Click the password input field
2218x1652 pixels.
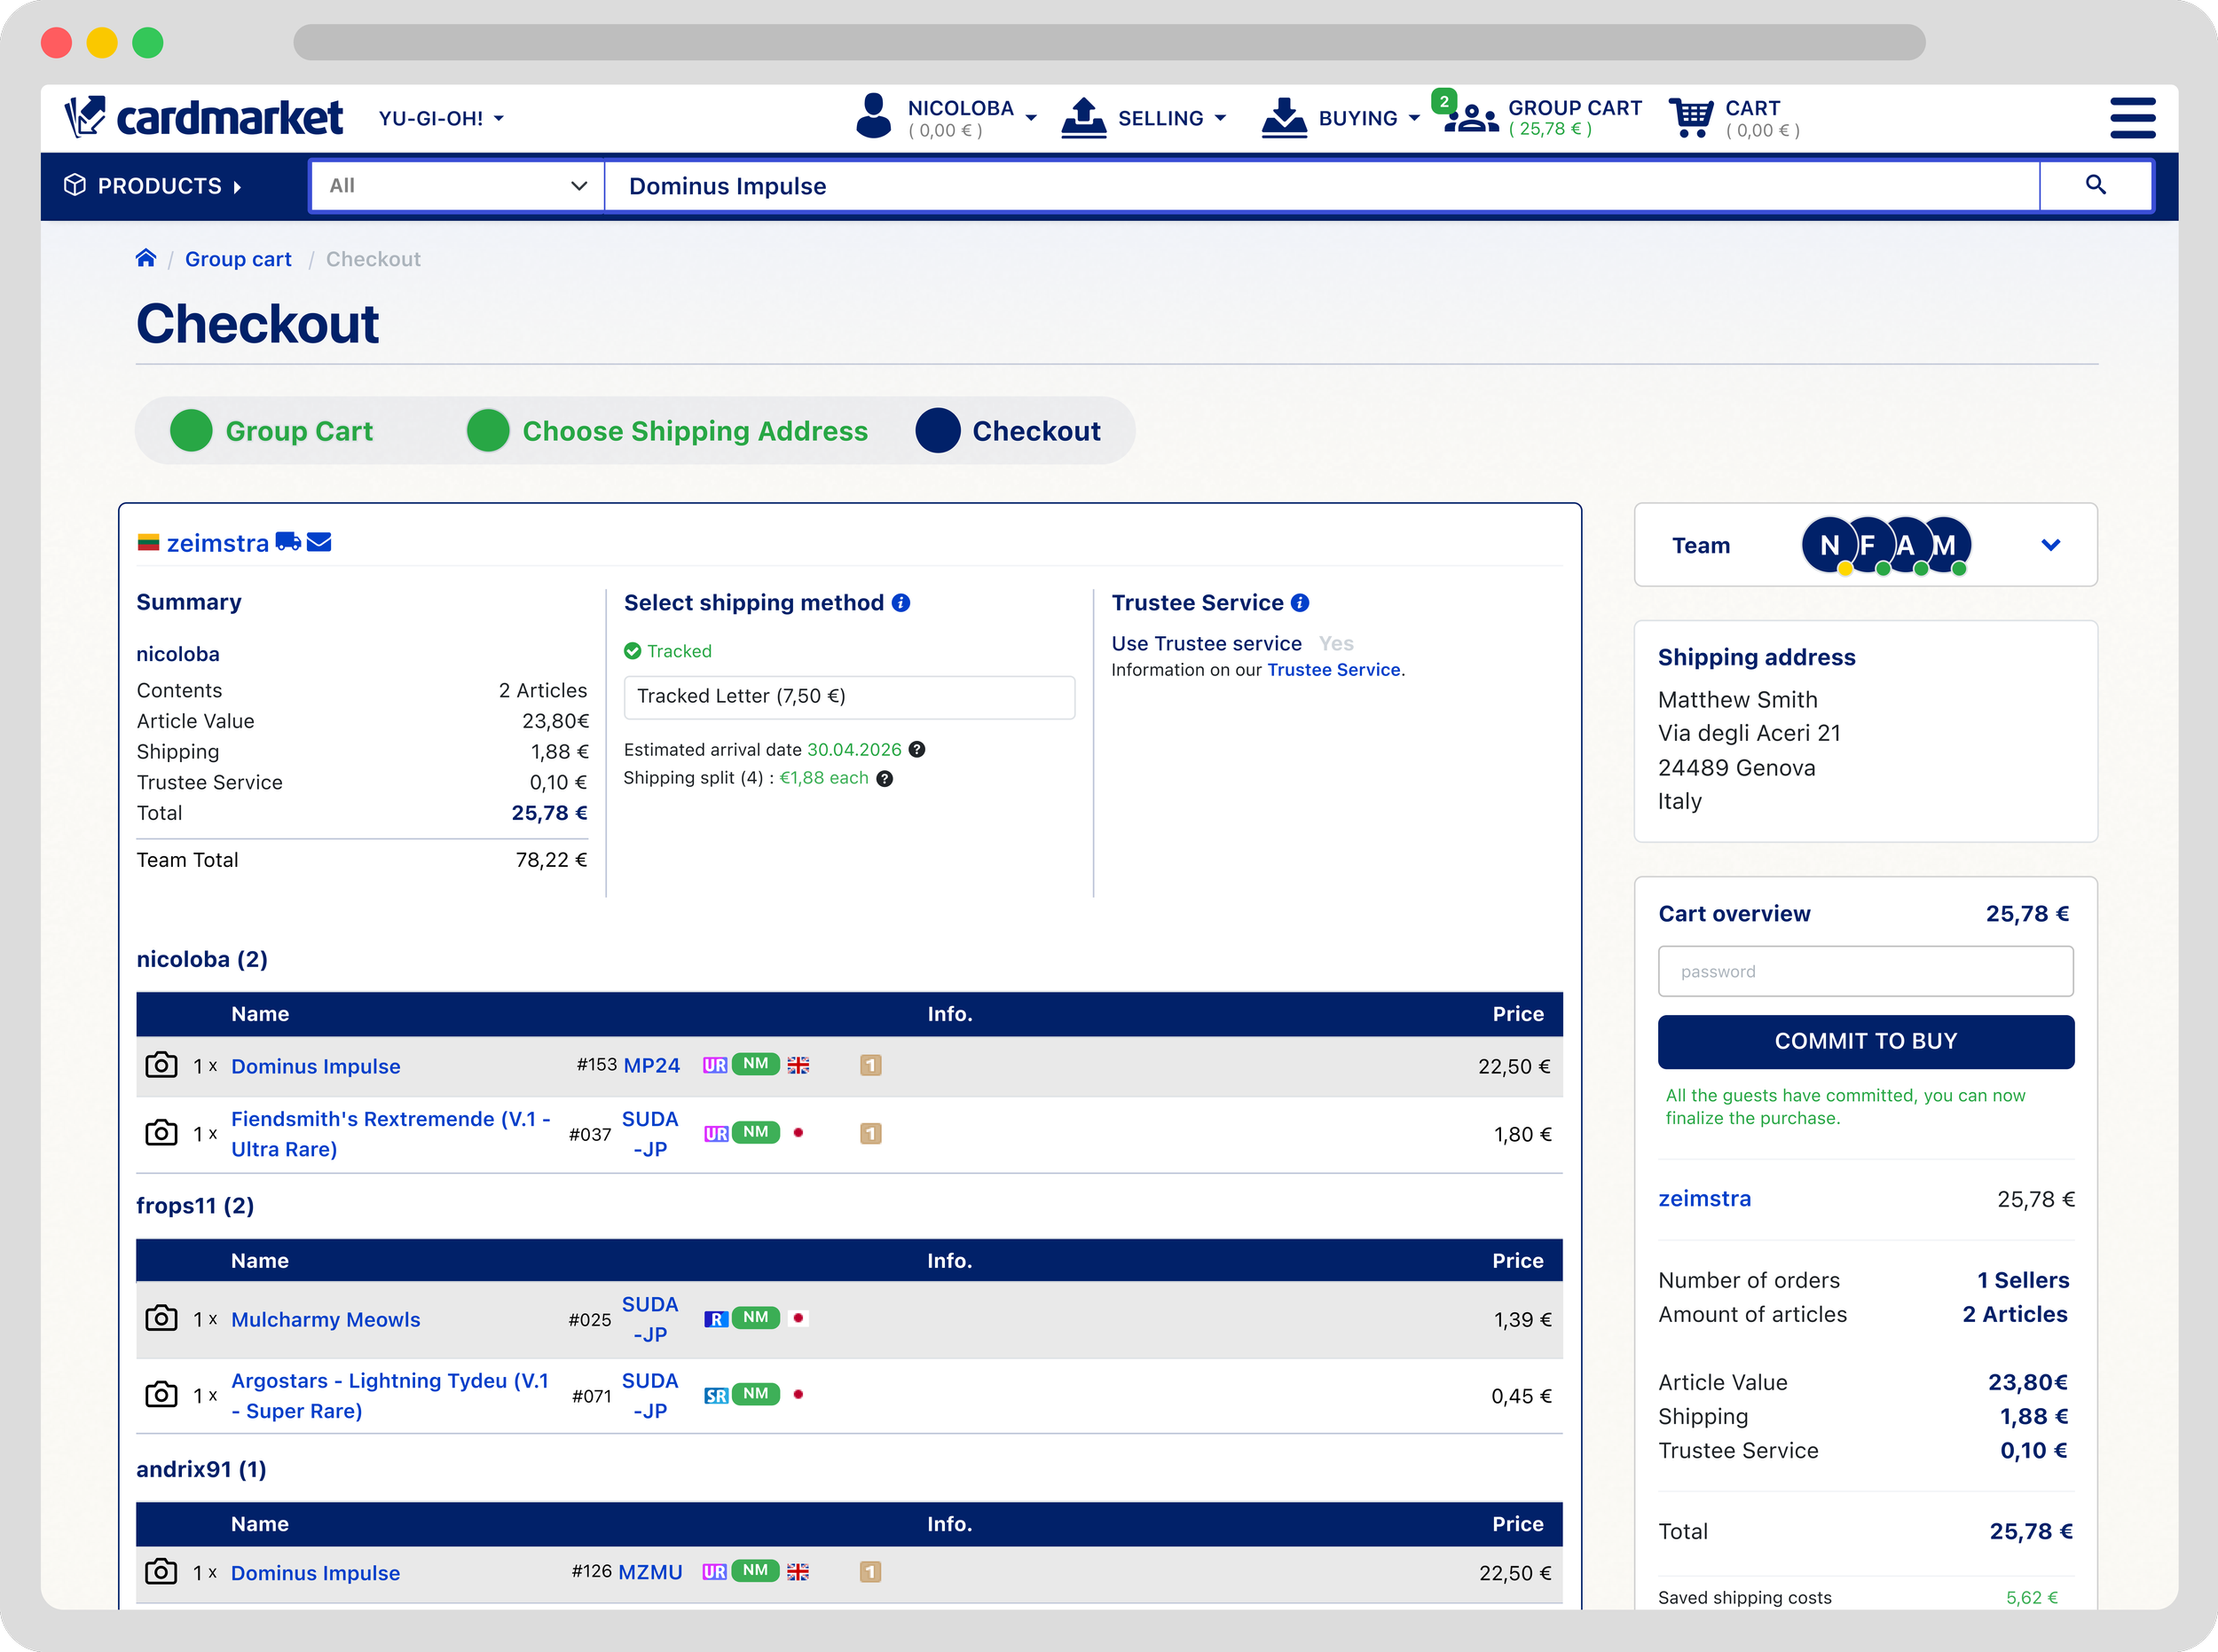[x=1865, y=971]
